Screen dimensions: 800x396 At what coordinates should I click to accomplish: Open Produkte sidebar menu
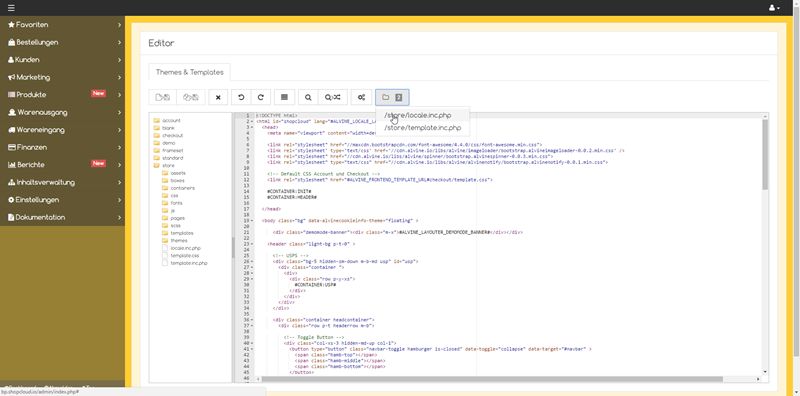62,95
